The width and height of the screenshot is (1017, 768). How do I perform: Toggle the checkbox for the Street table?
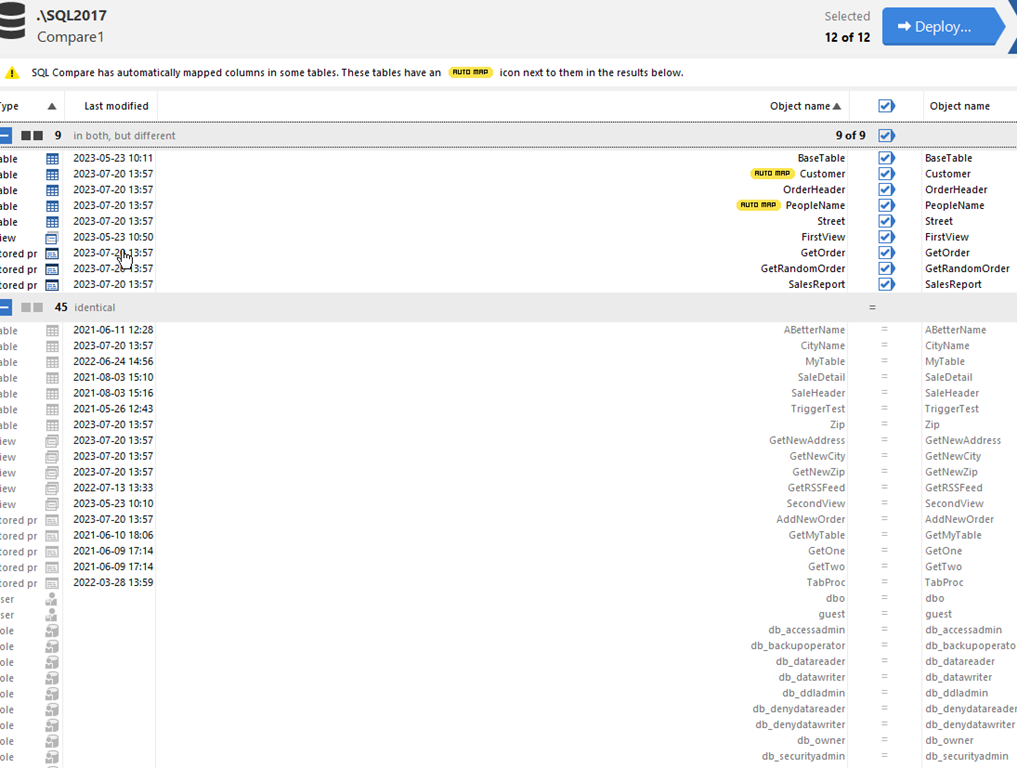[886, 221]
